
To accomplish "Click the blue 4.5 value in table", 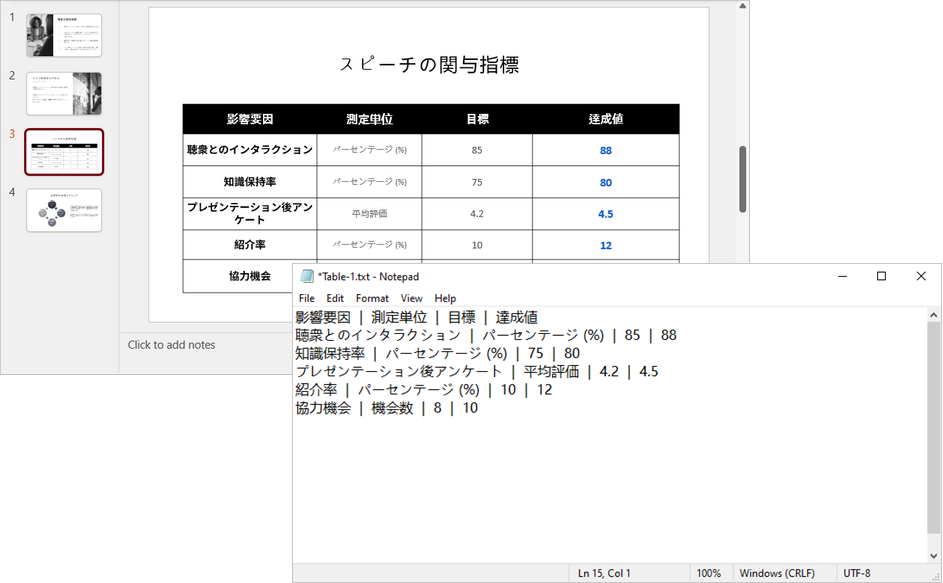I will point(606,214).
